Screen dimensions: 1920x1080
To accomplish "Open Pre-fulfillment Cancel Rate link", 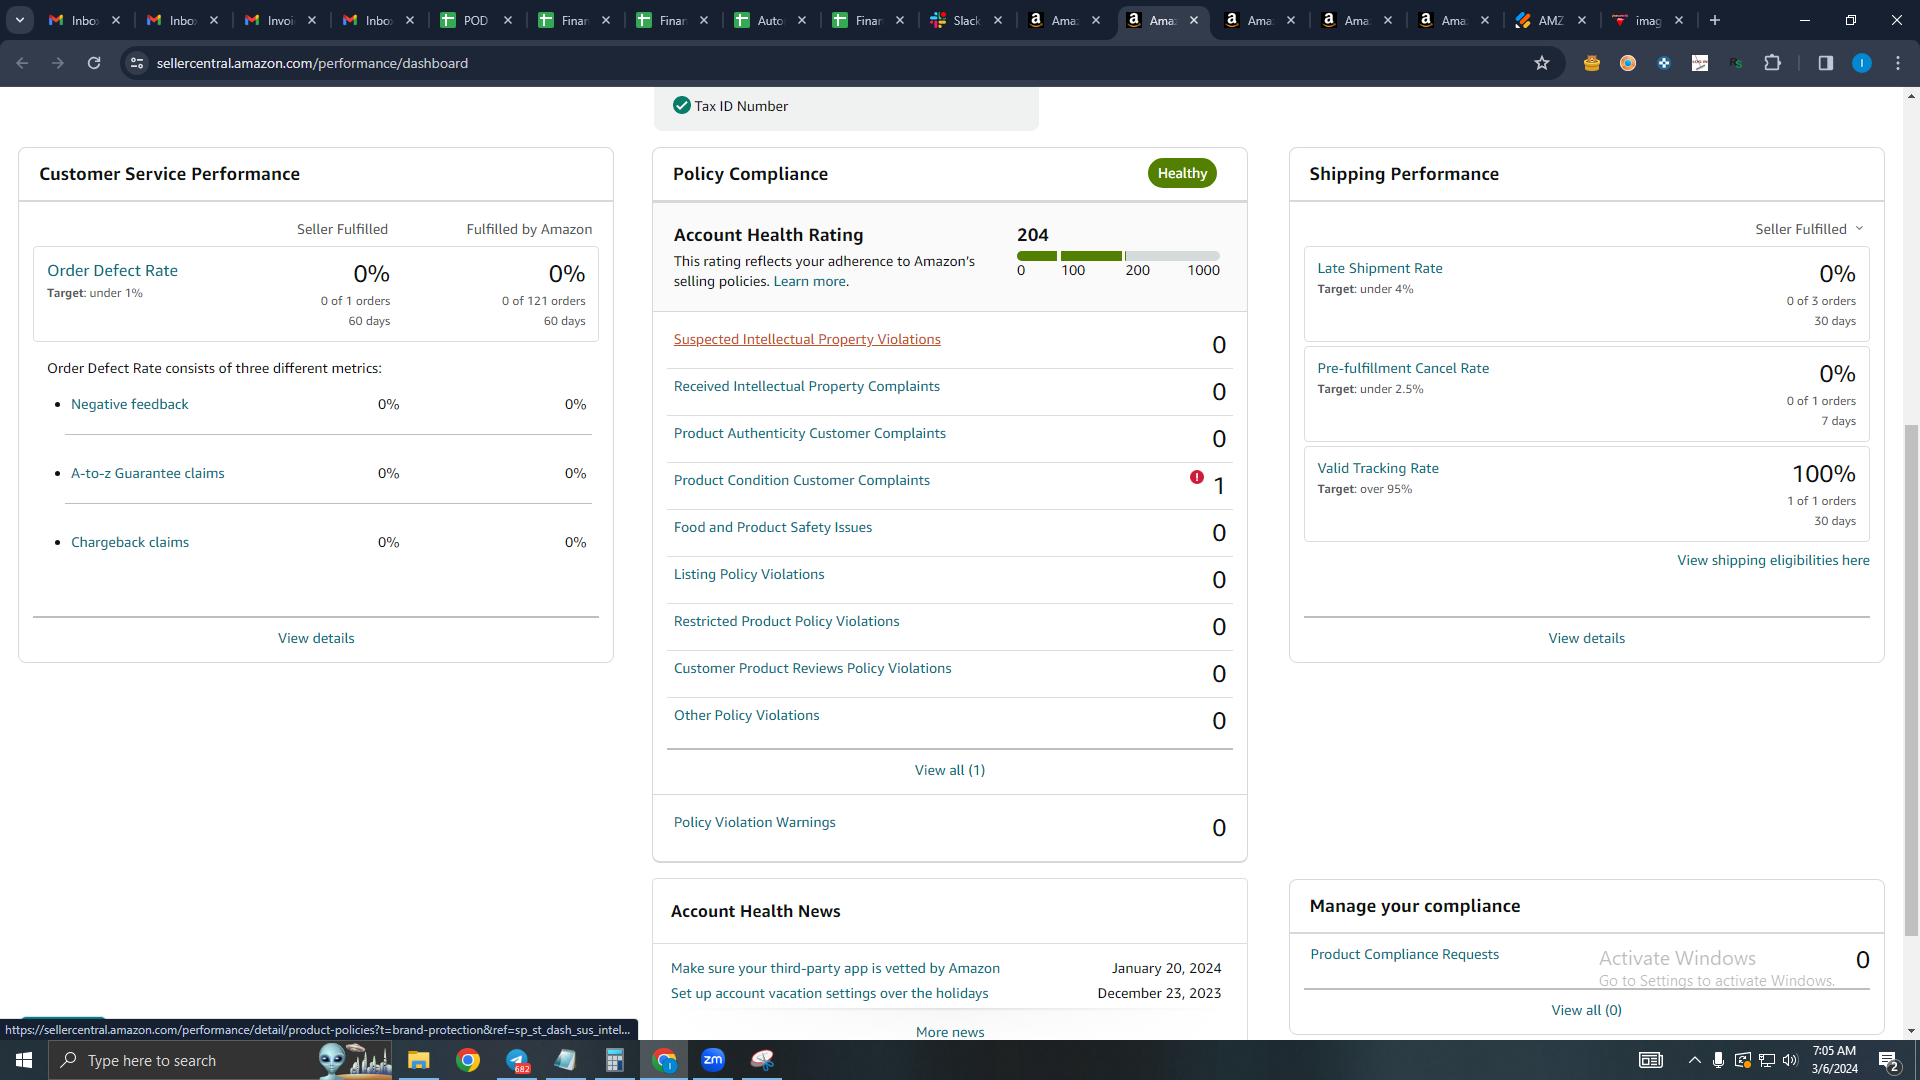I will (1403, 368).
